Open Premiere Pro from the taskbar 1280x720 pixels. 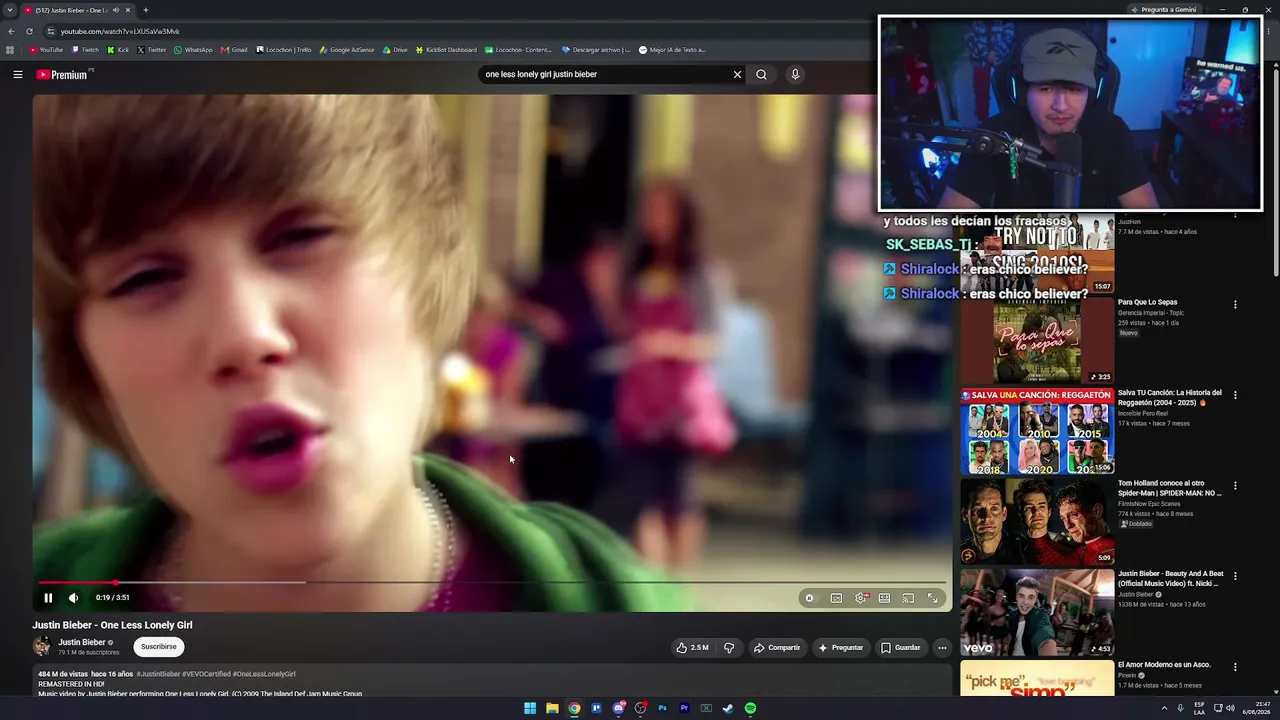point(684,708)
